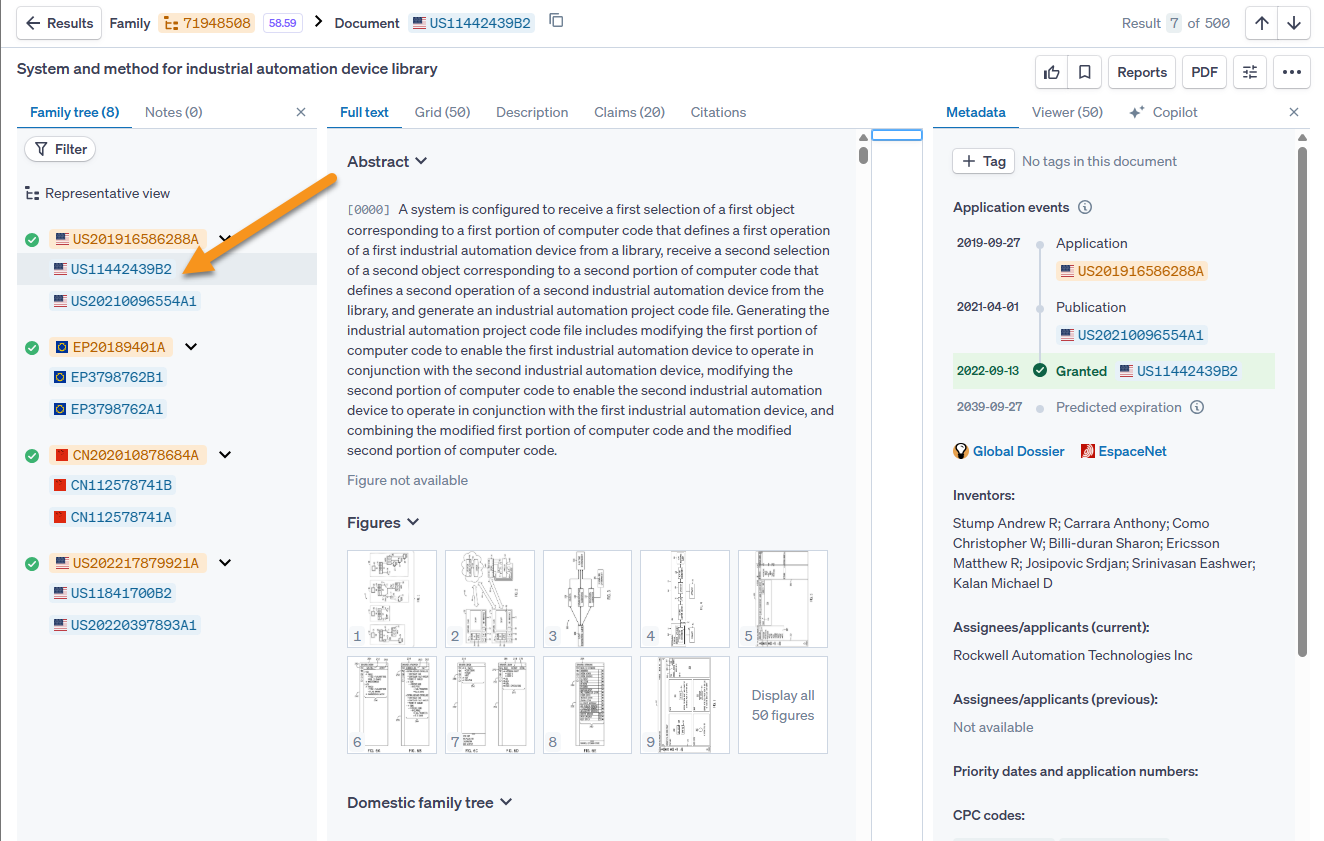Expand the Domestic family tree section
This screenshot has height=841, width=1324.
pos(506,802)
